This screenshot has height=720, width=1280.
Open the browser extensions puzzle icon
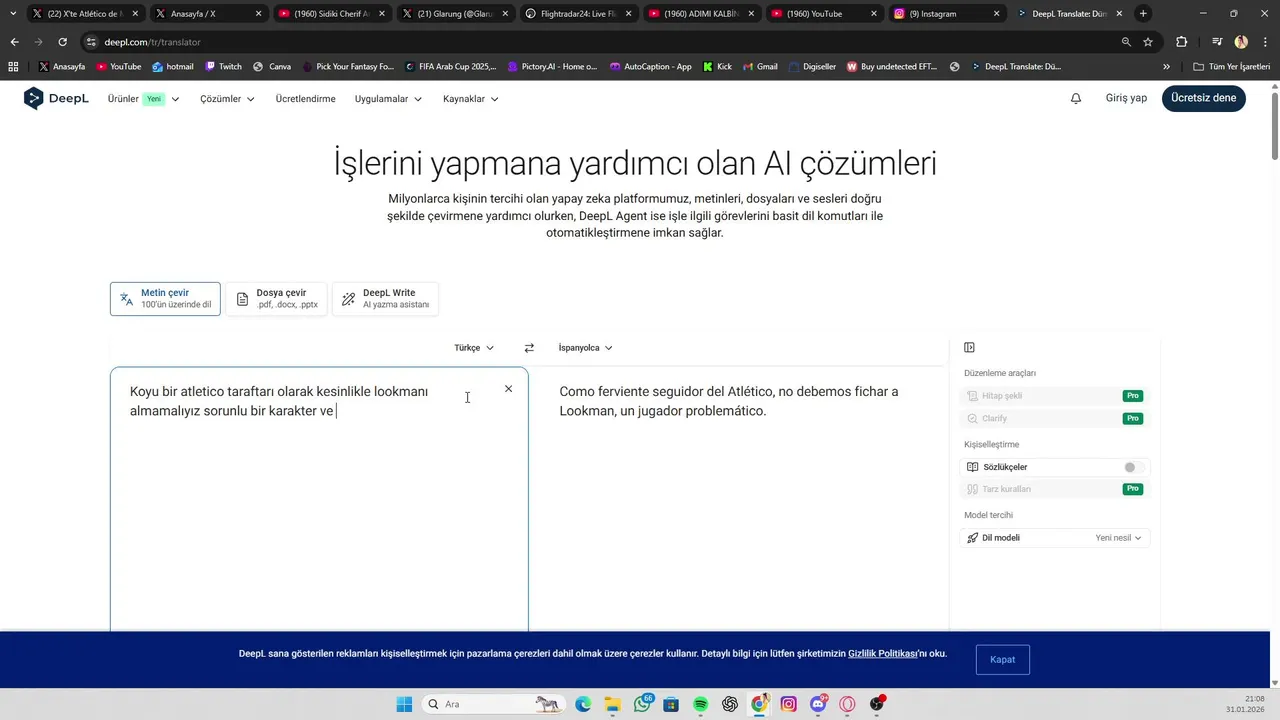(x=1182, y=42)
